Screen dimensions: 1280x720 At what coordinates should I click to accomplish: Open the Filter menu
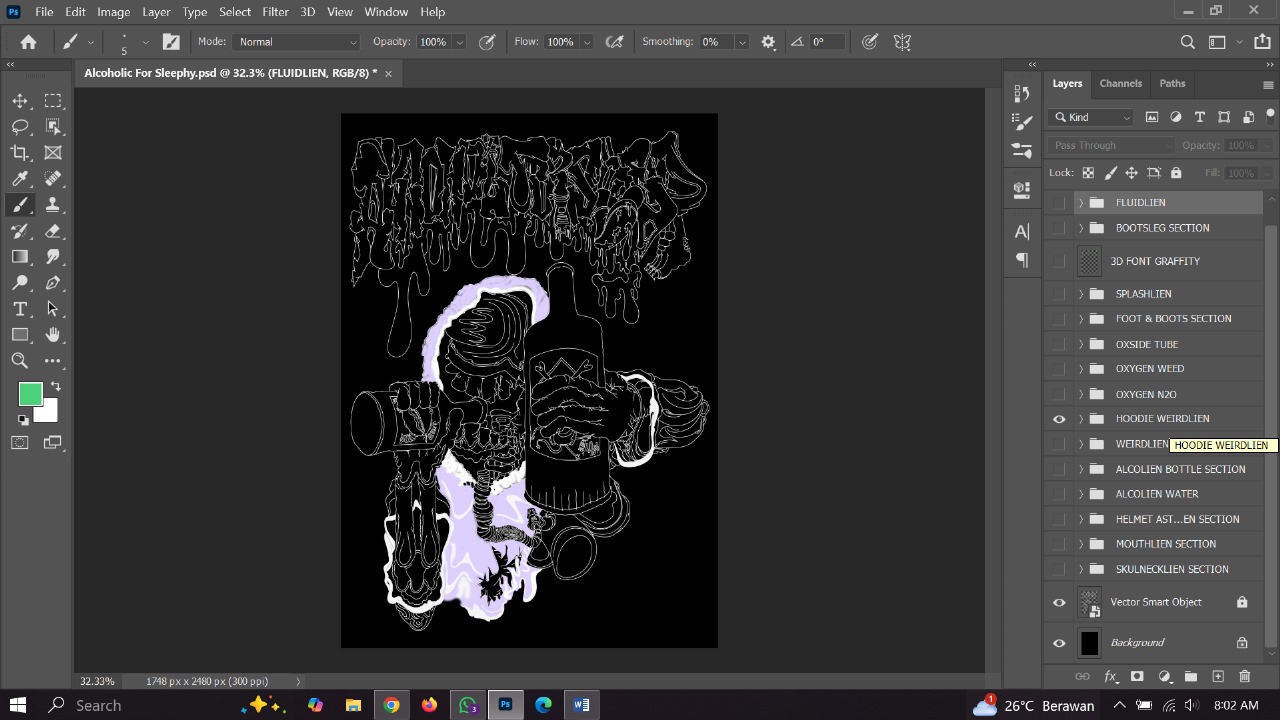tap(275, 12)
